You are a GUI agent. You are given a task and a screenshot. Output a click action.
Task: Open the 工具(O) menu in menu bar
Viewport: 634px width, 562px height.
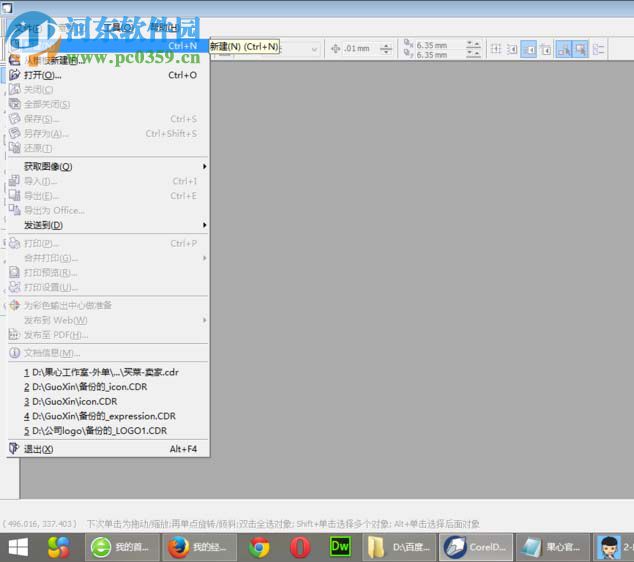118,27
